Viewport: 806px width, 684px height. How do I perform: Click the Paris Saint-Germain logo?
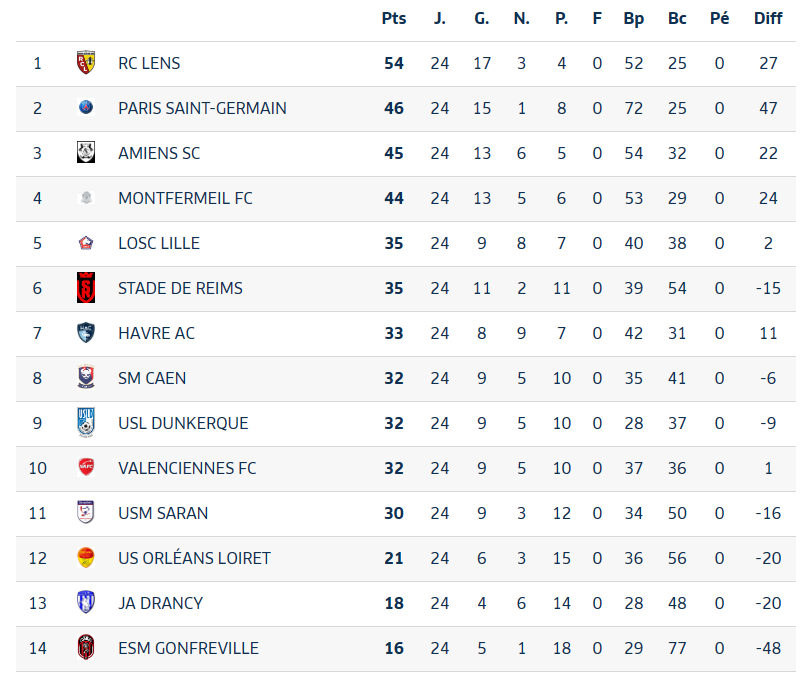coord(86,107)
